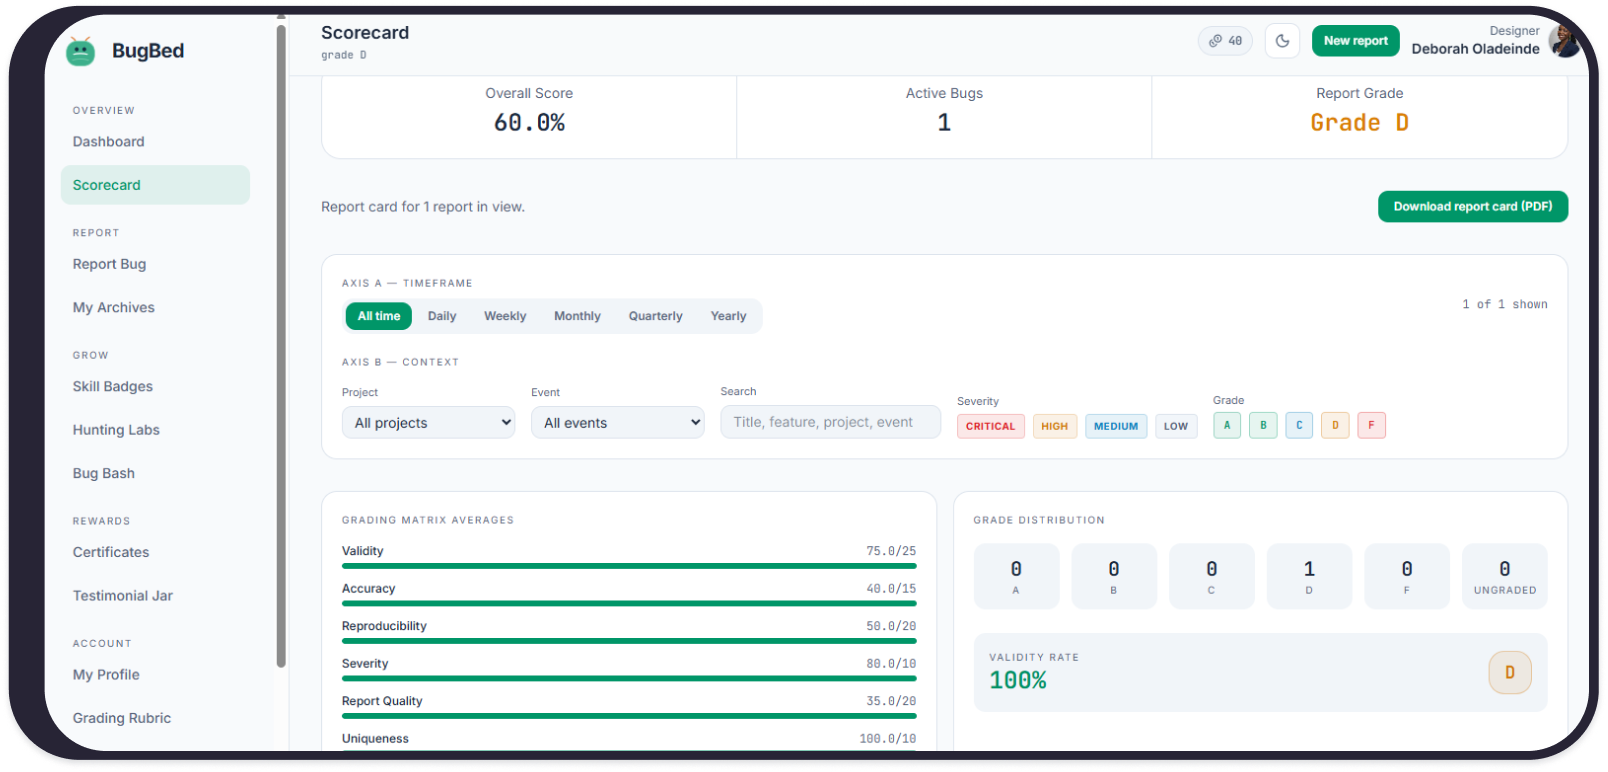The height and width of the screenshot is (772, 1608).
Task: Go to My Profile
Action: pyautogui.click(x=106, y=675)
